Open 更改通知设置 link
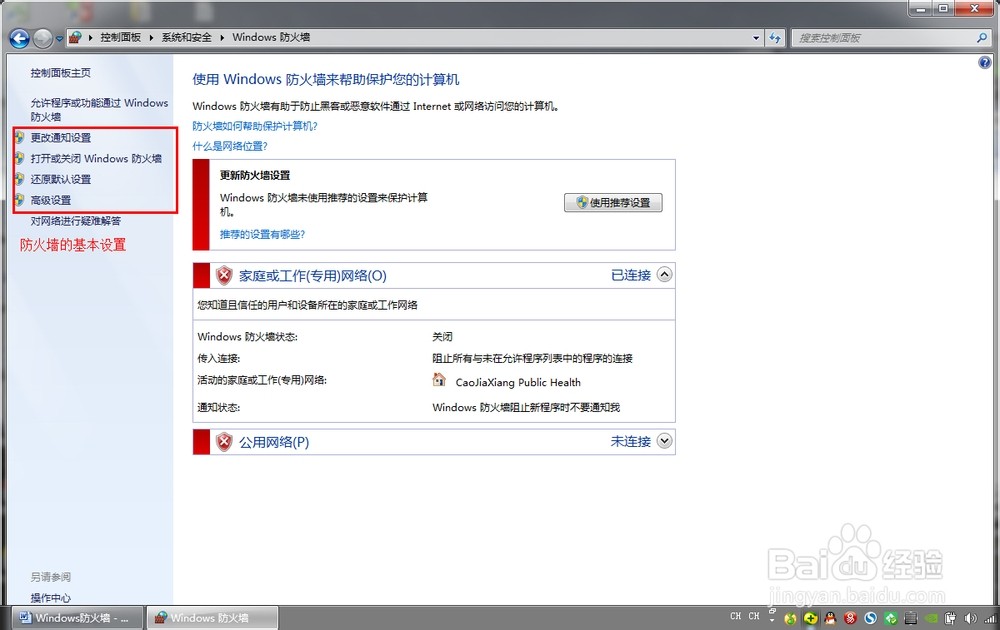Image resolution: width=1000 pixels, height=630 pixels. tap(61, 138)
